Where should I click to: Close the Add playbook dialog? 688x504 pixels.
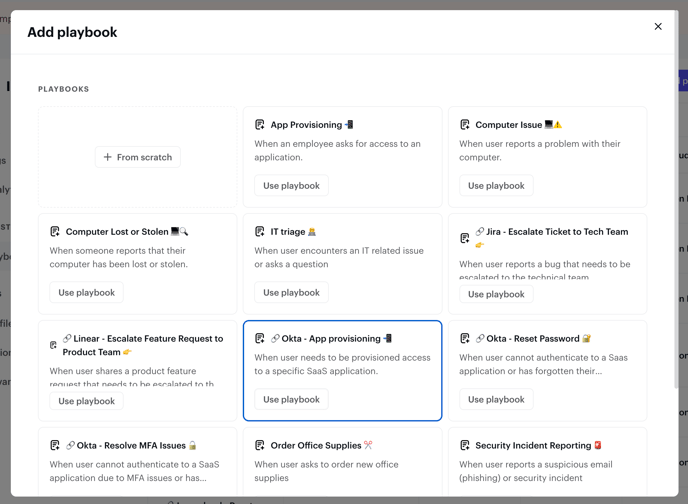point(658,27)
